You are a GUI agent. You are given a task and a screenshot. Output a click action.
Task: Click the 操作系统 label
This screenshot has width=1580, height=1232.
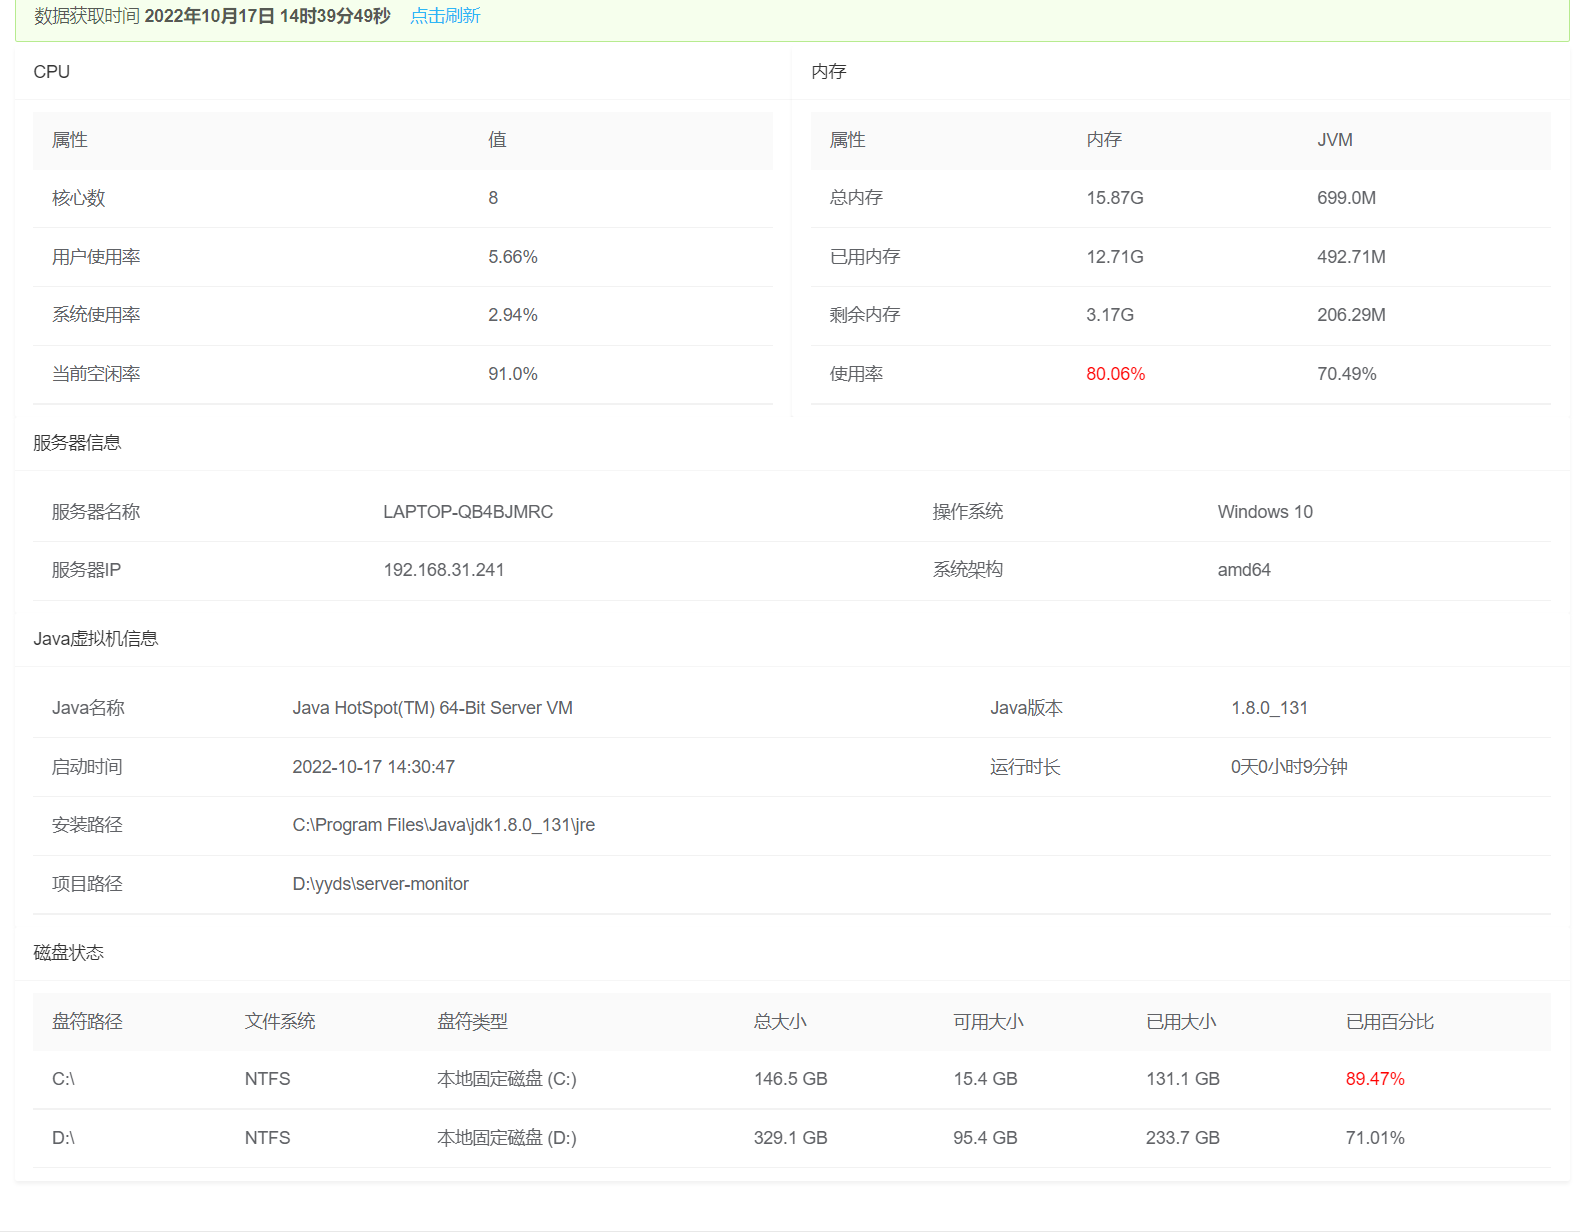coord(968,512)
